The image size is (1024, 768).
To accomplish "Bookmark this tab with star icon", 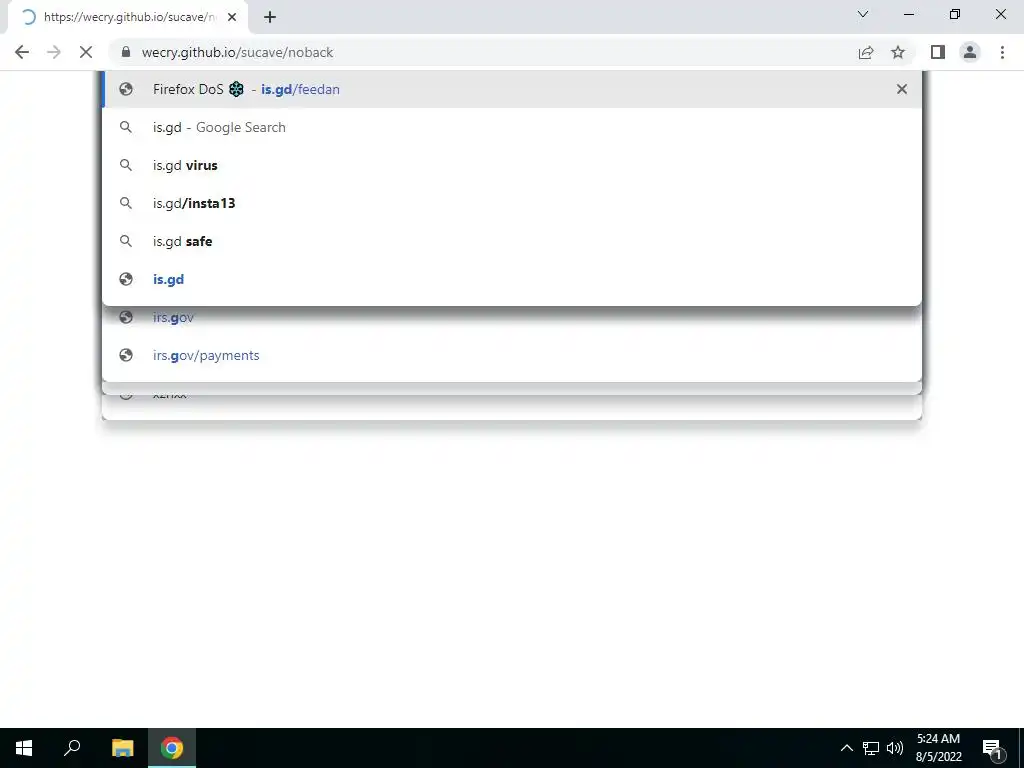I will point(898,52).
